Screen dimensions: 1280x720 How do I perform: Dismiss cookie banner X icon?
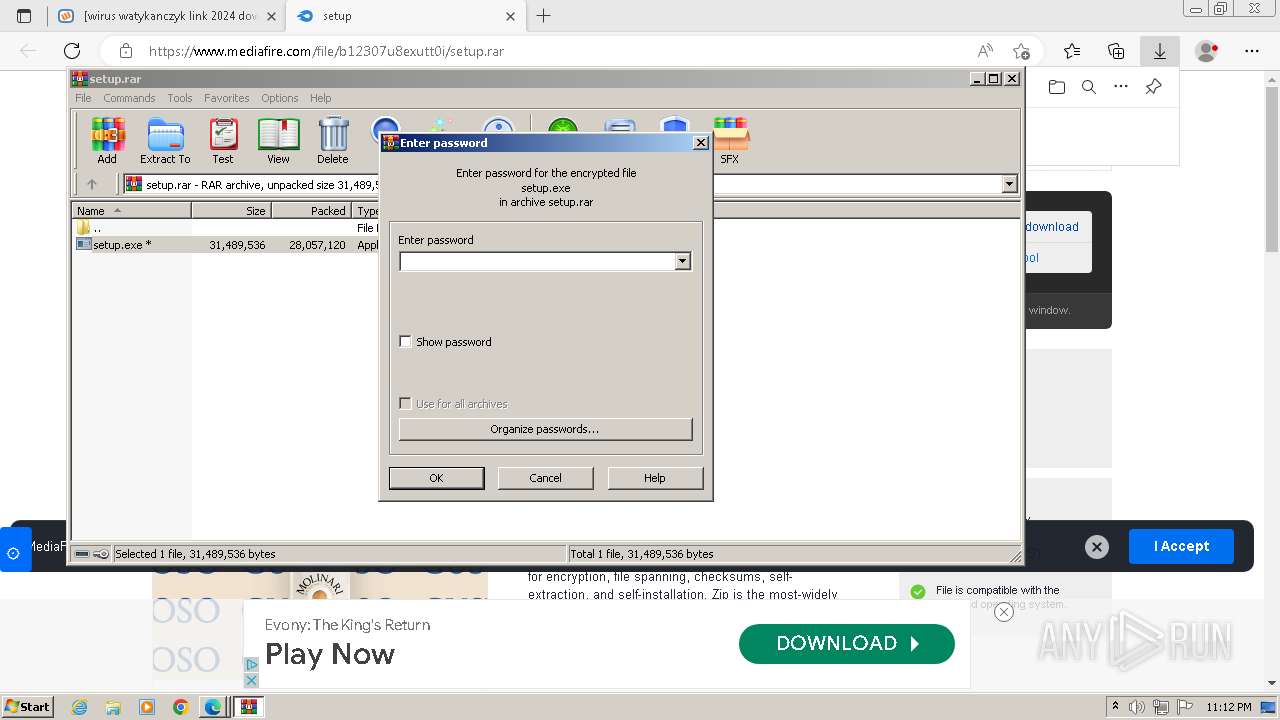[1097, 546]
